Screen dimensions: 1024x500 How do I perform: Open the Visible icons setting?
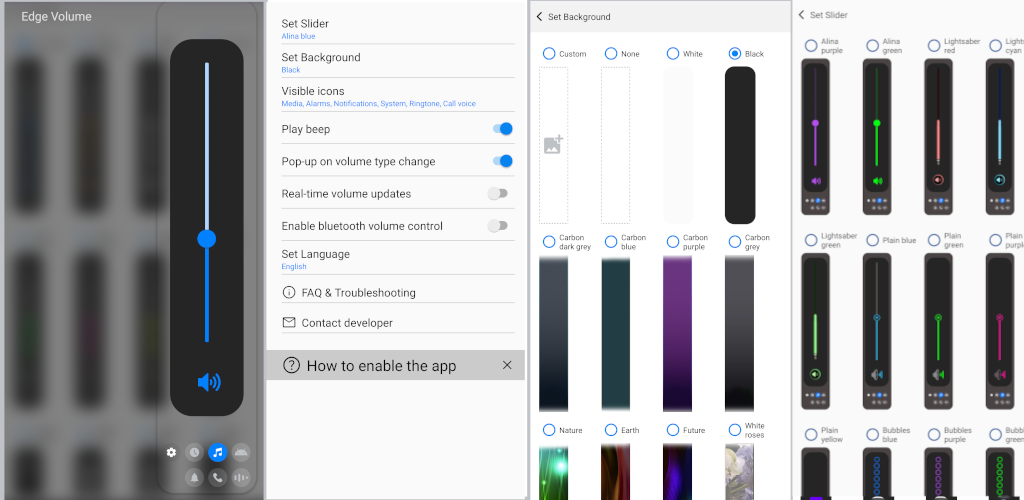[x=398, y=96]
